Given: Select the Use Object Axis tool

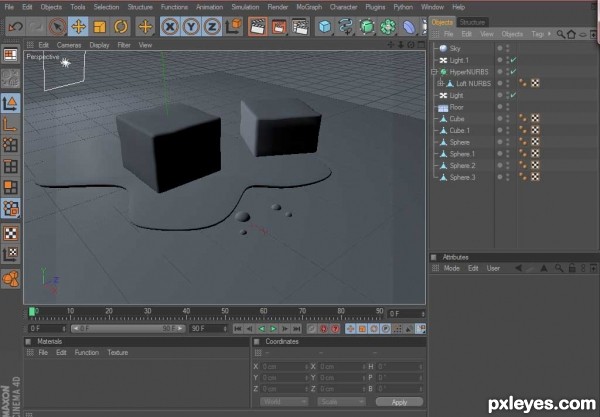Looking at the screenshot, I should [x=10, y=125].
